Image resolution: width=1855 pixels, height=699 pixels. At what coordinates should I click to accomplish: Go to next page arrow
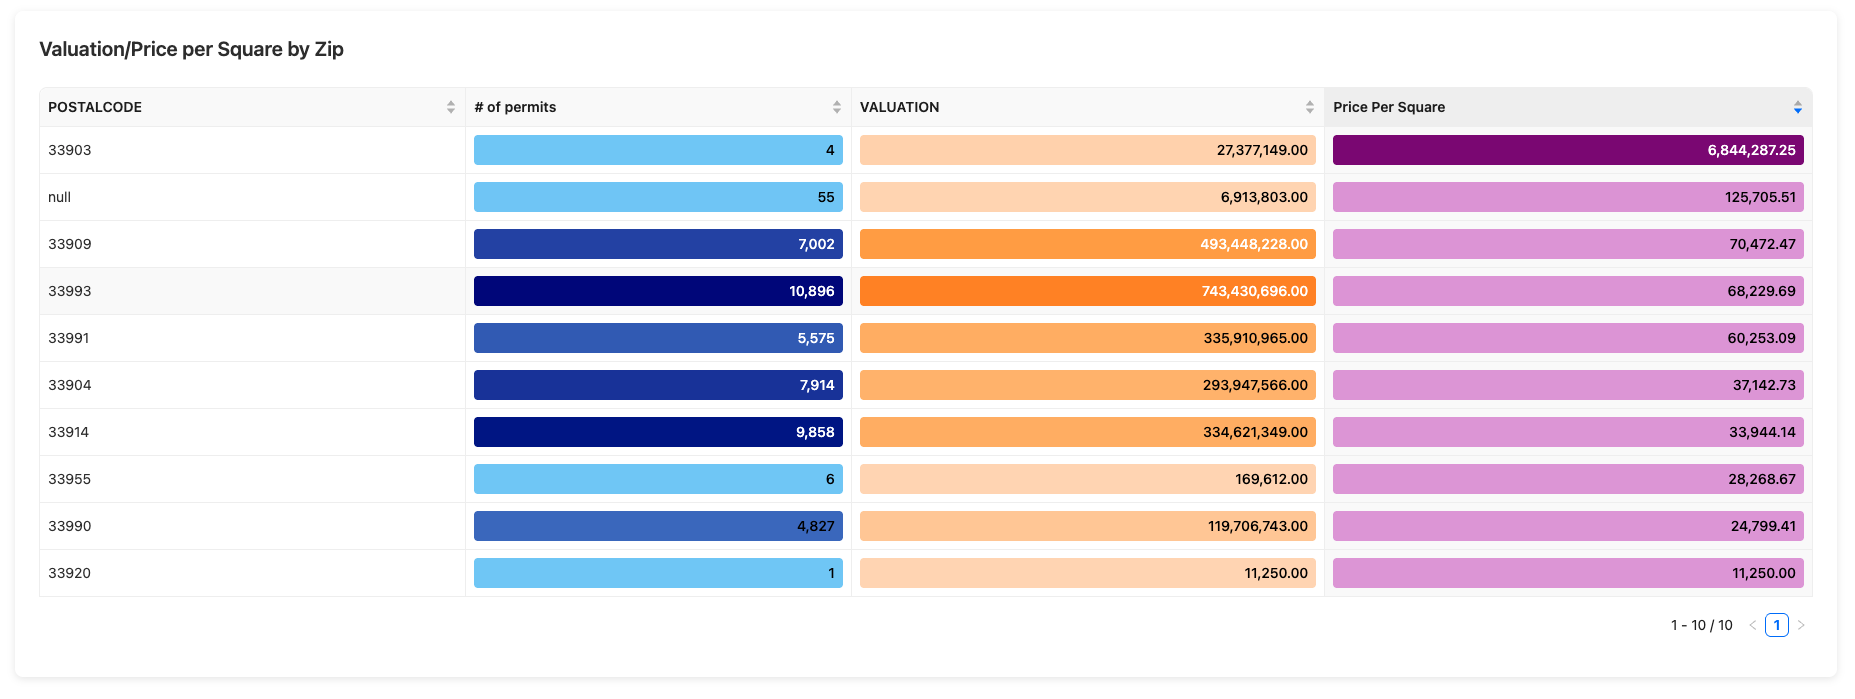tap(1801, 625)
